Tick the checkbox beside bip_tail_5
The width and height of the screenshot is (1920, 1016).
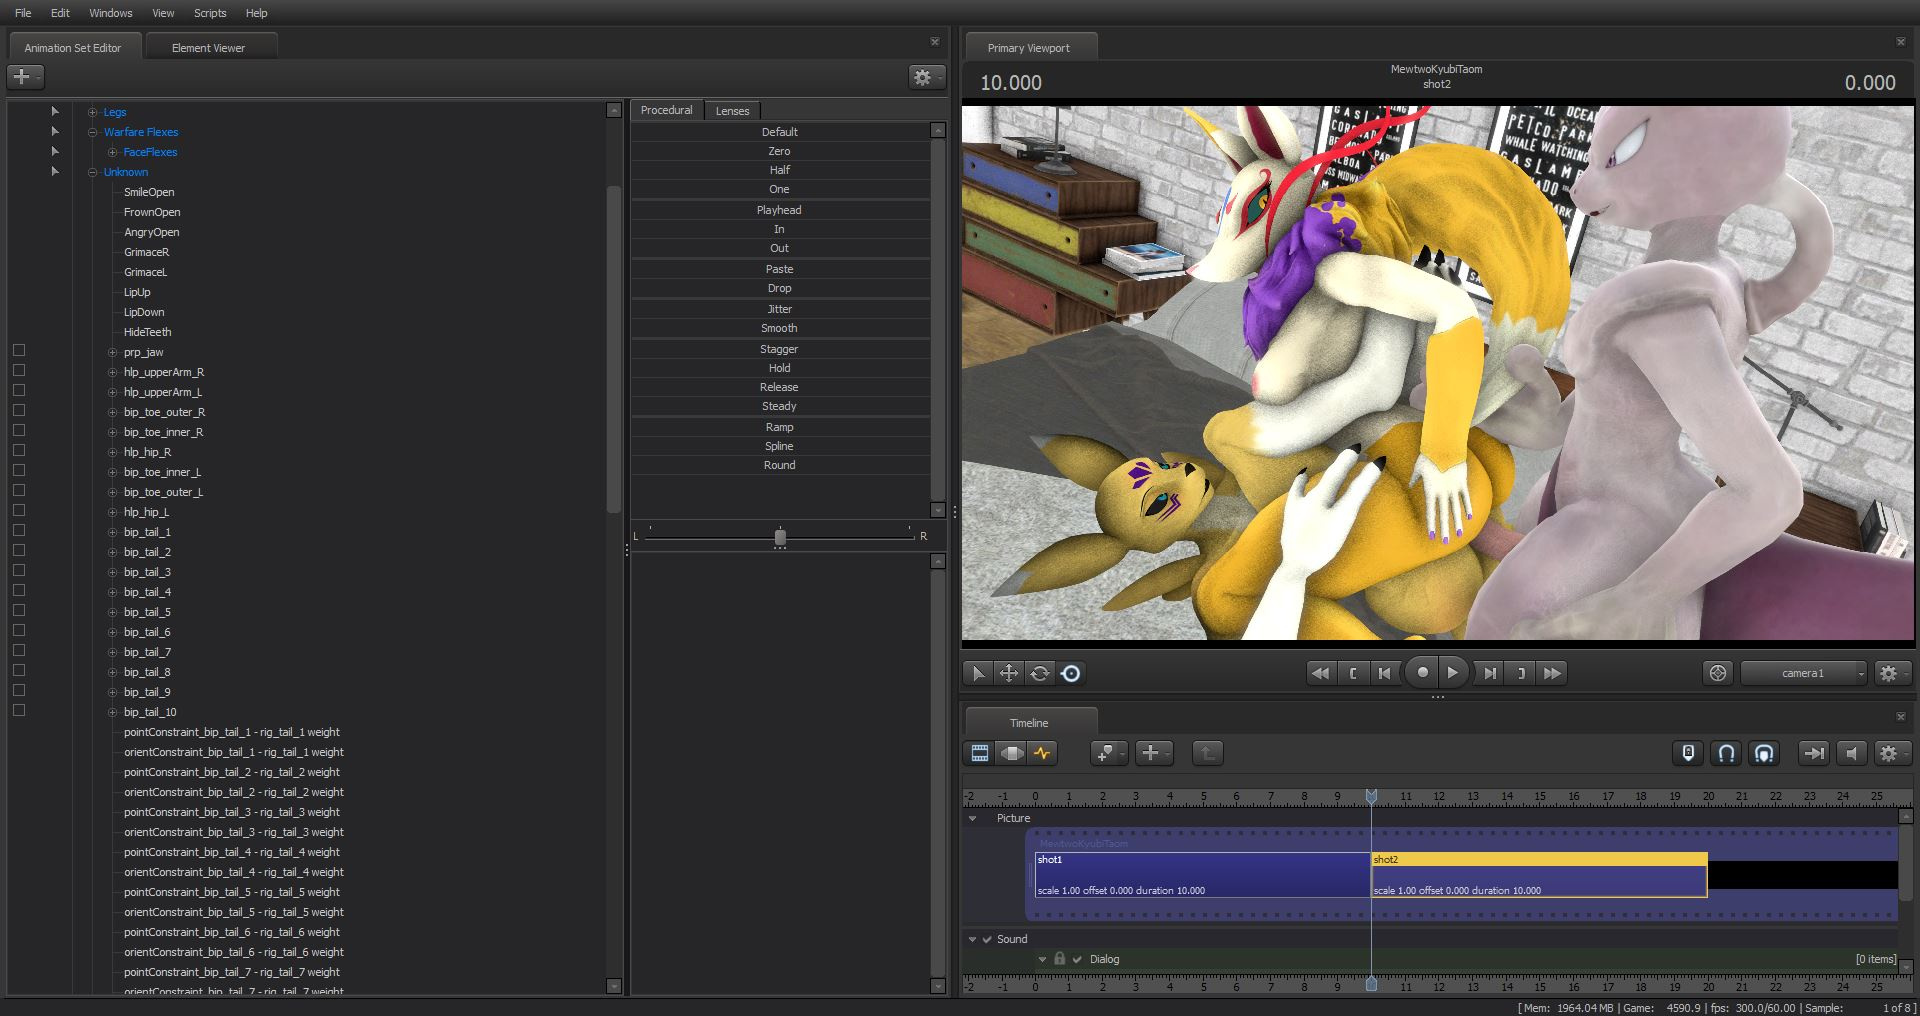pyautogui.click(x=19, y=611)
